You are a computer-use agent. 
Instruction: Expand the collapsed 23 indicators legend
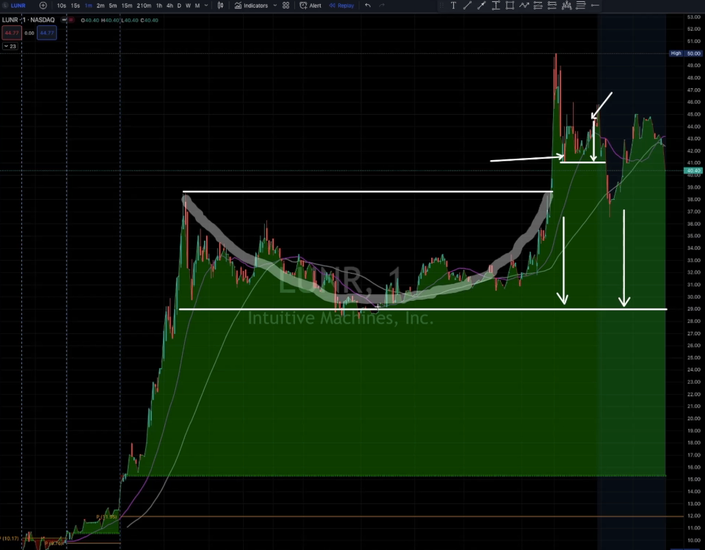[x=9, y=46]
